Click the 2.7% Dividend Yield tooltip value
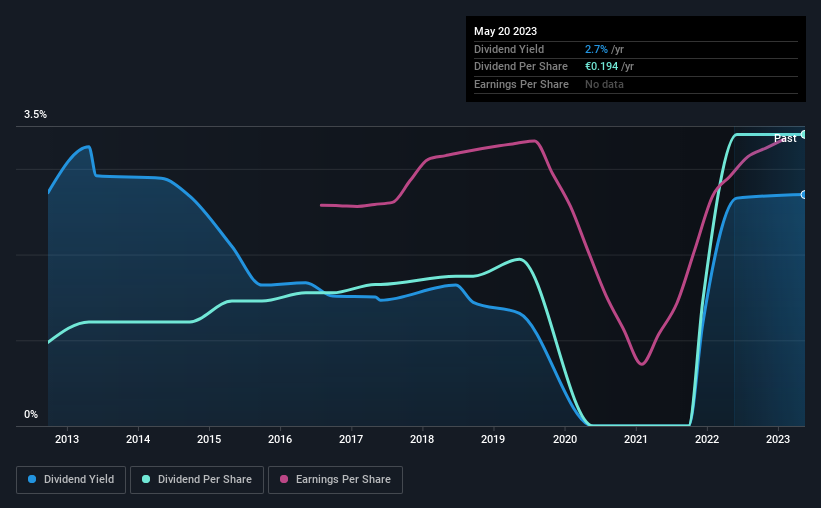The width and height of the screenshot is (821, 508). click(x=596, y=49)
